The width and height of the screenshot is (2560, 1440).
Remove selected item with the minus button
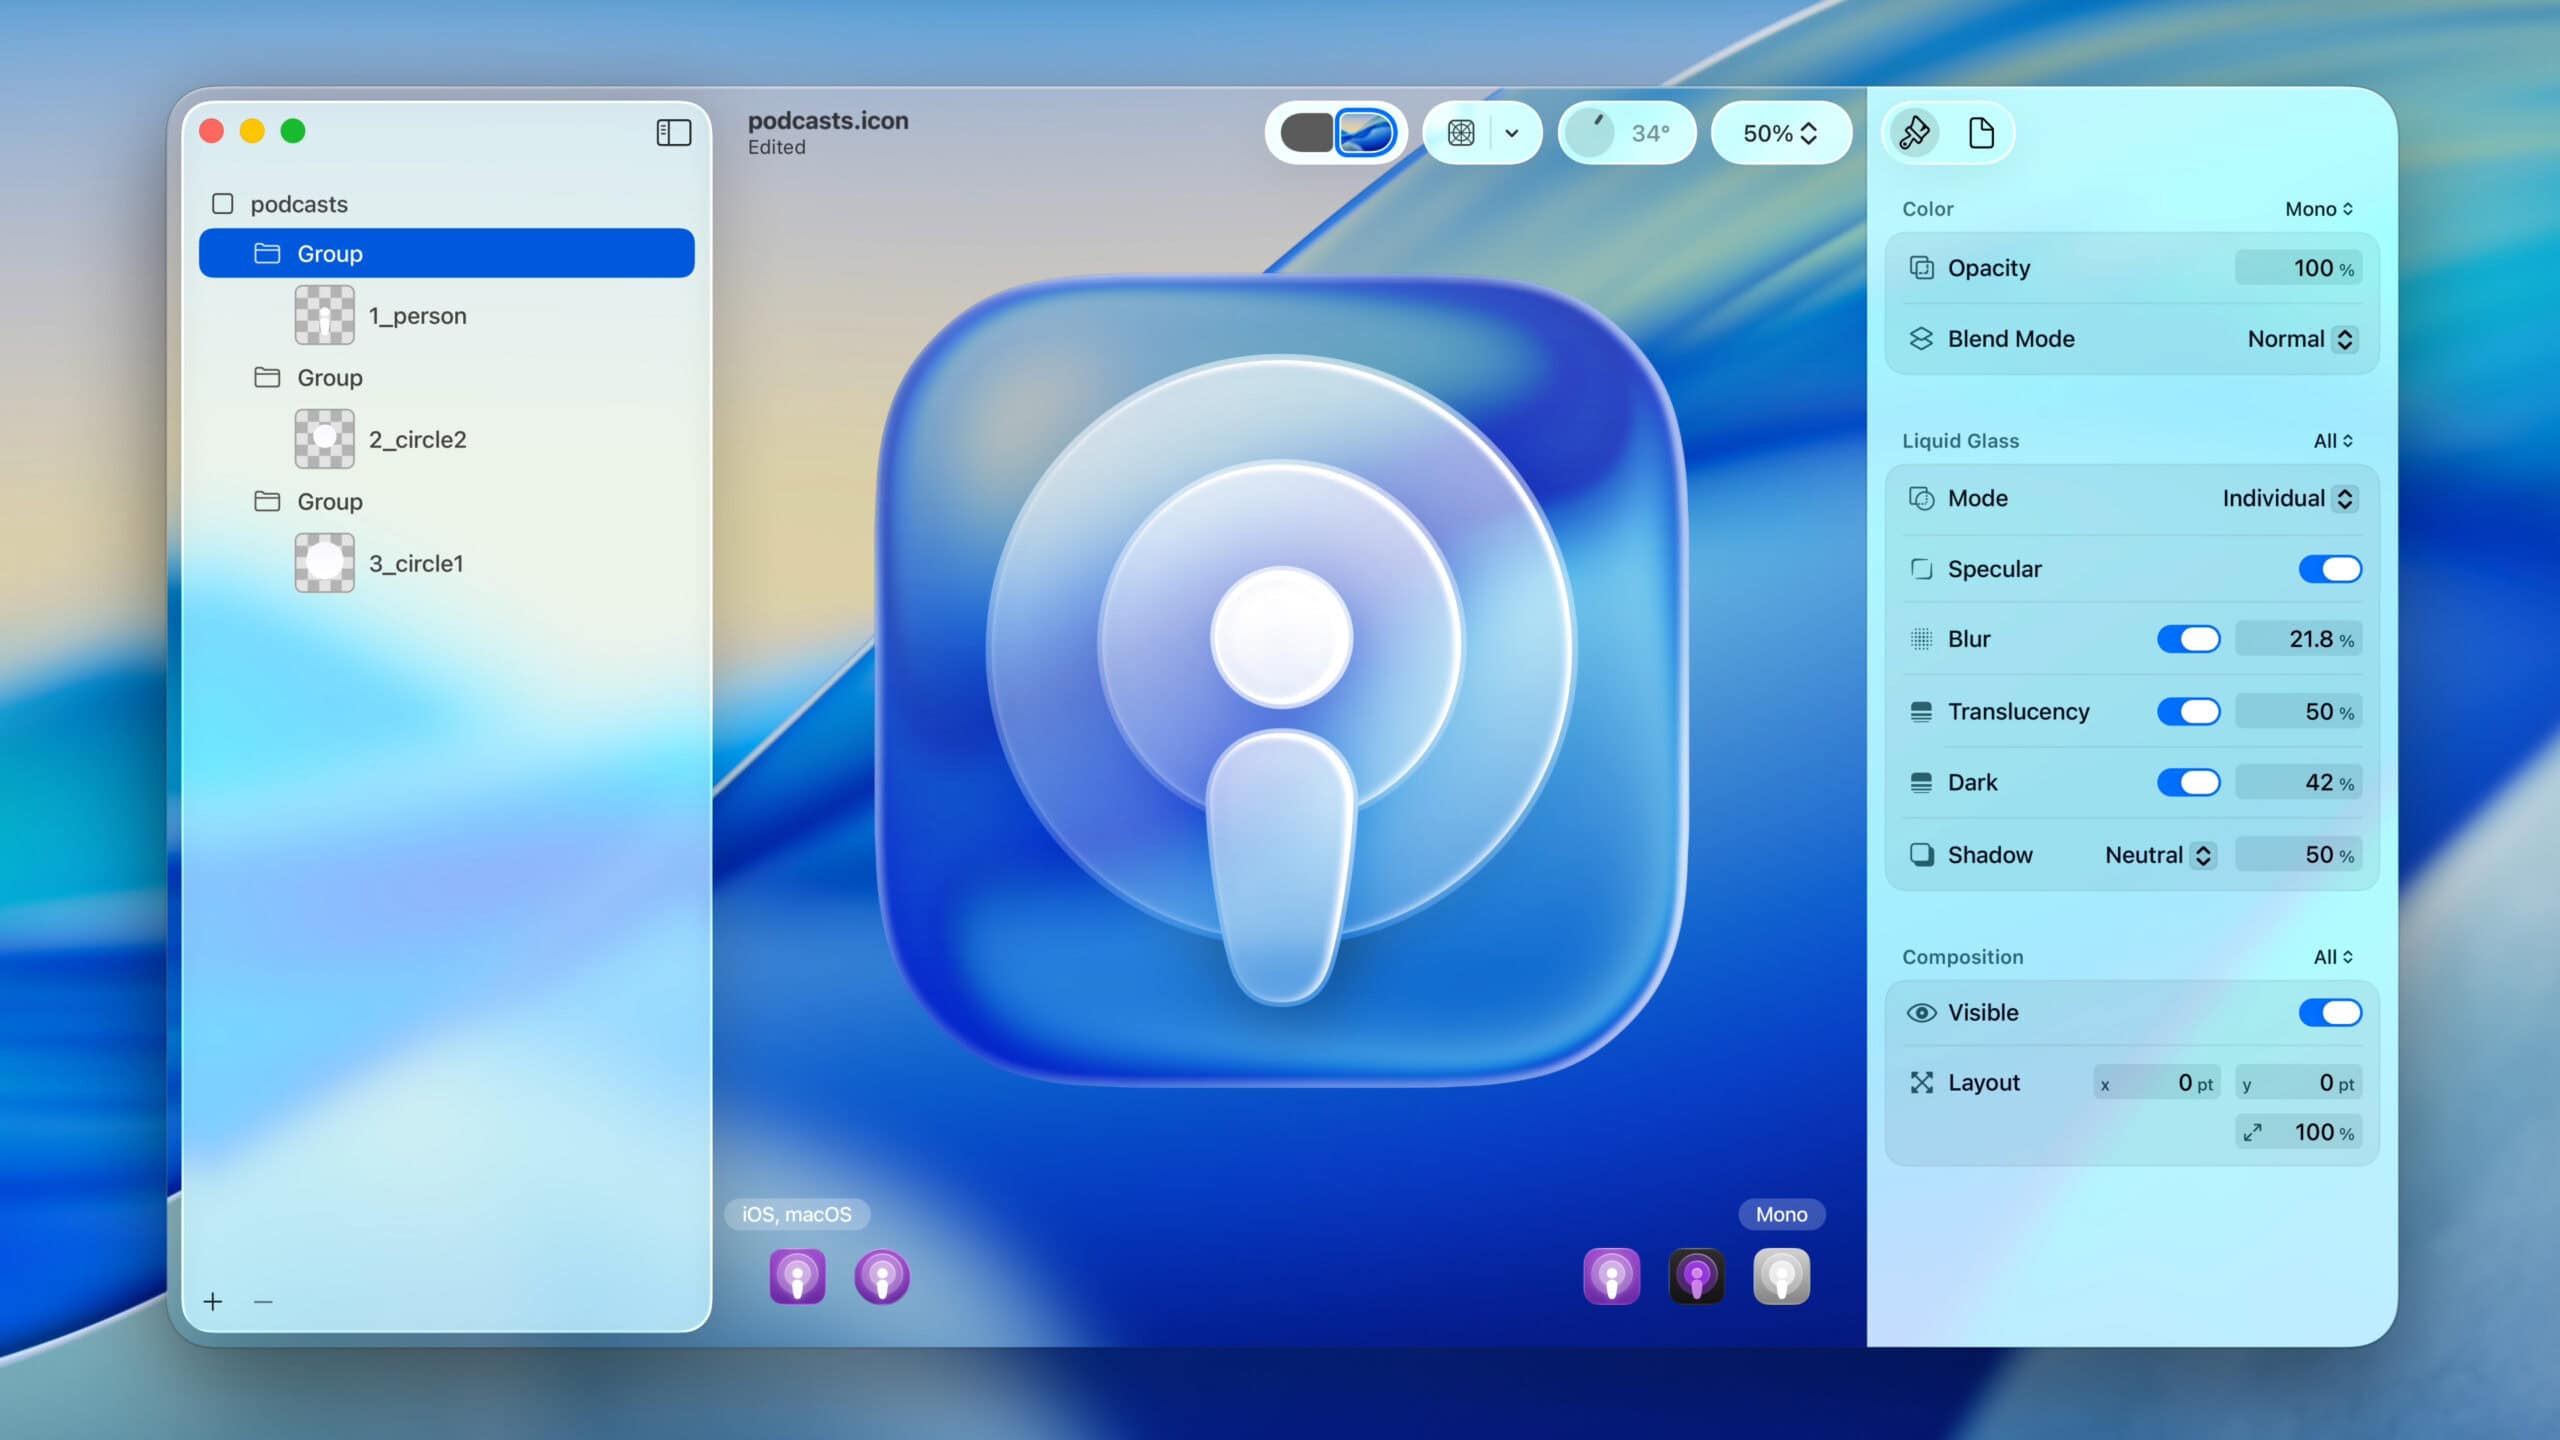[x=263, y=1302]
